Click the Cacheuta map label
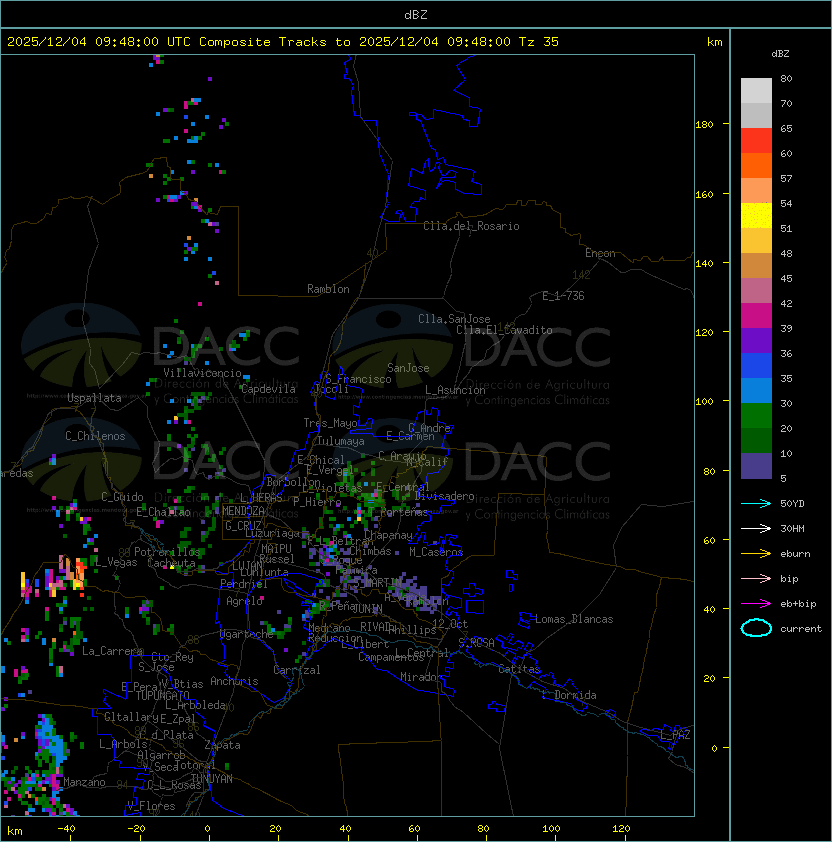The width and height of the screenshot is (832, 842). 171,563
